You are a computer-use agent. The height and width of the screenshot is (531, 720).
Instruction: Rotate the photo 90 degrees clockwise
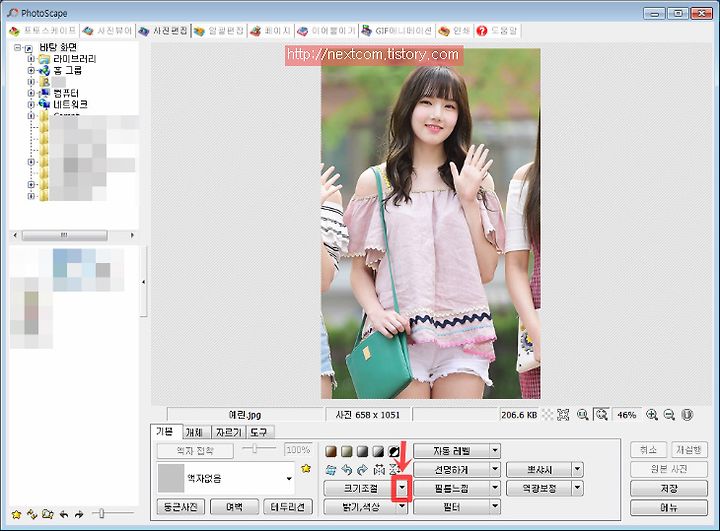(x=362, y=469)
